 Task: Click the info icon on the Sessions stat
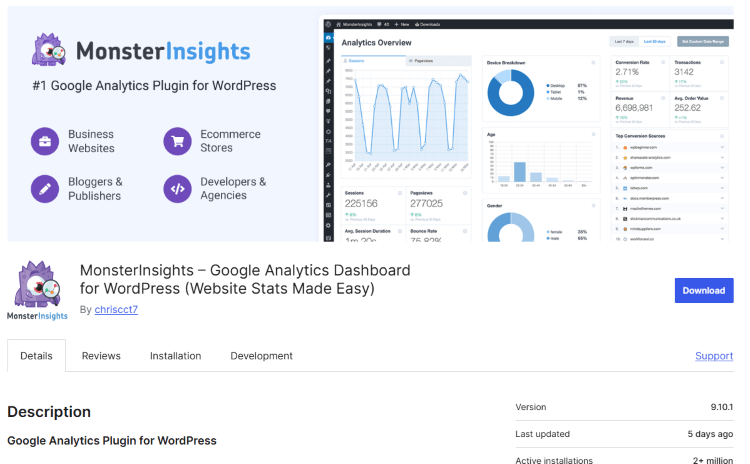pos(400,193)
